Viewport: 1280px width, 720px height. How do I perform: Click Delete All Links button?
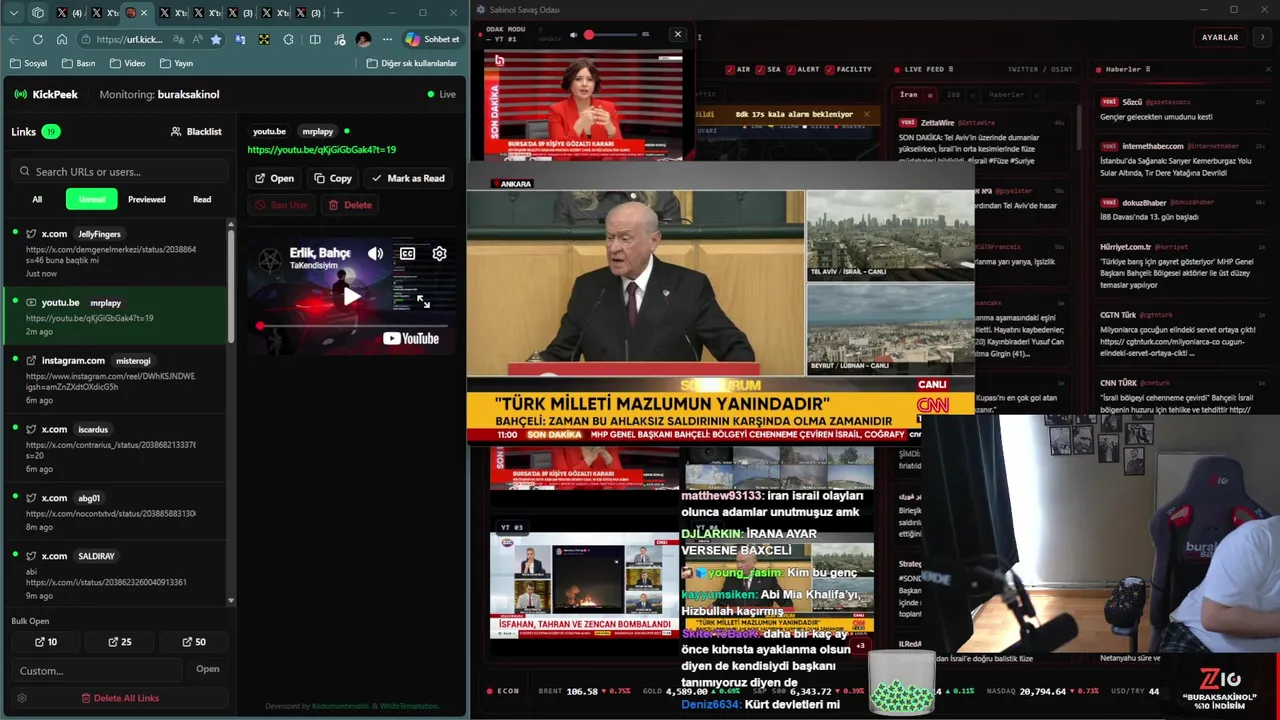coord(120,698)
